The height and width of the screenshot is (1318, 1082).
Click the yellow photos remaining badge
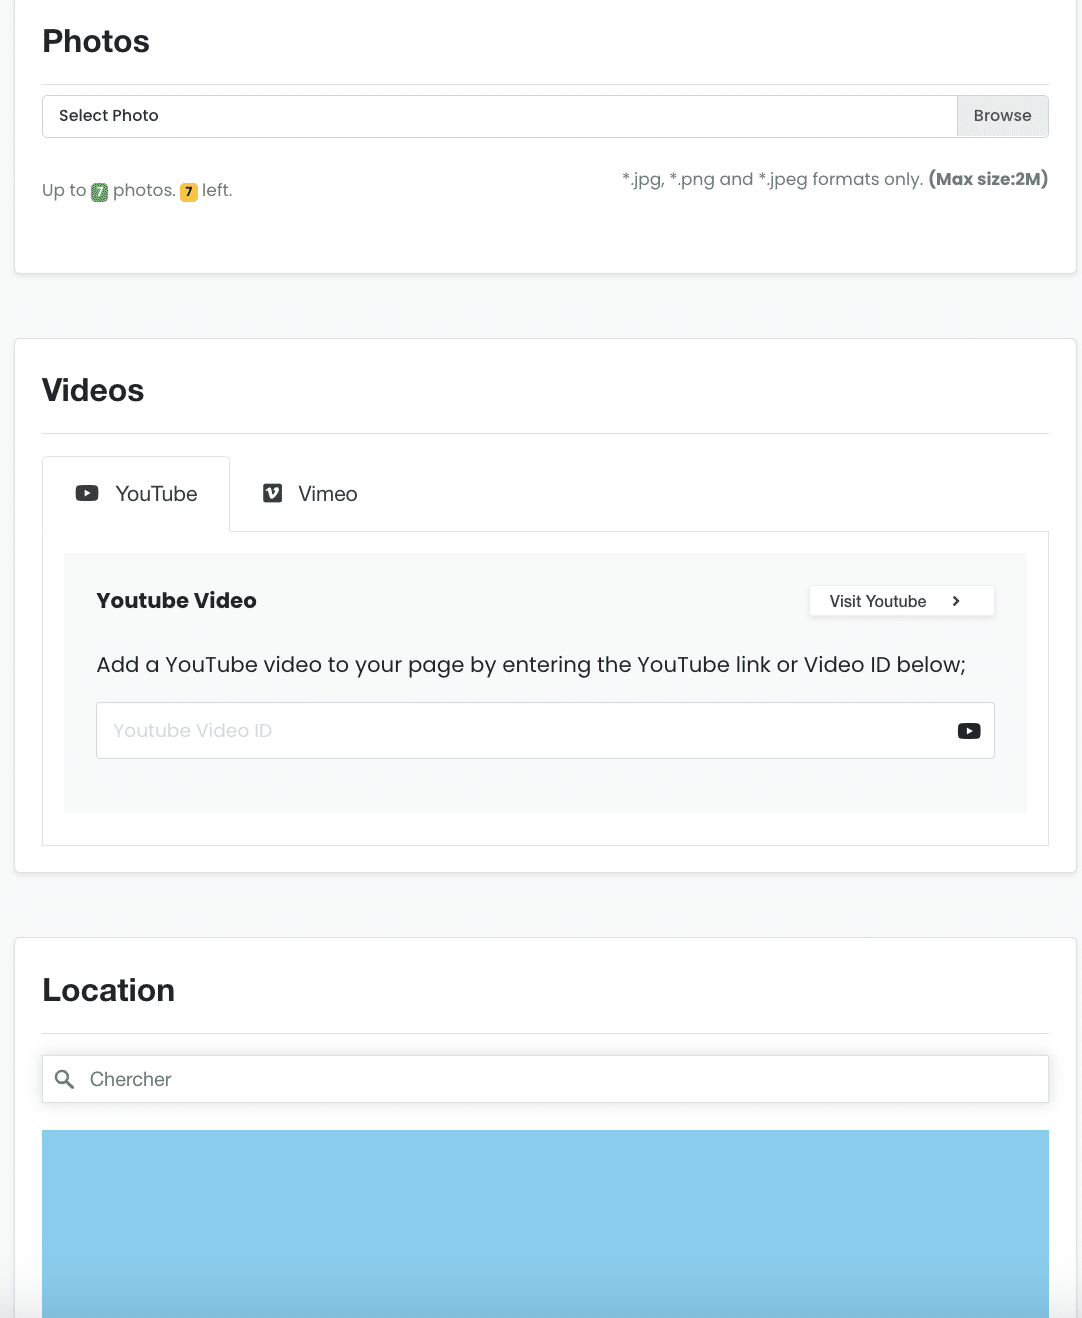(188, 192)
